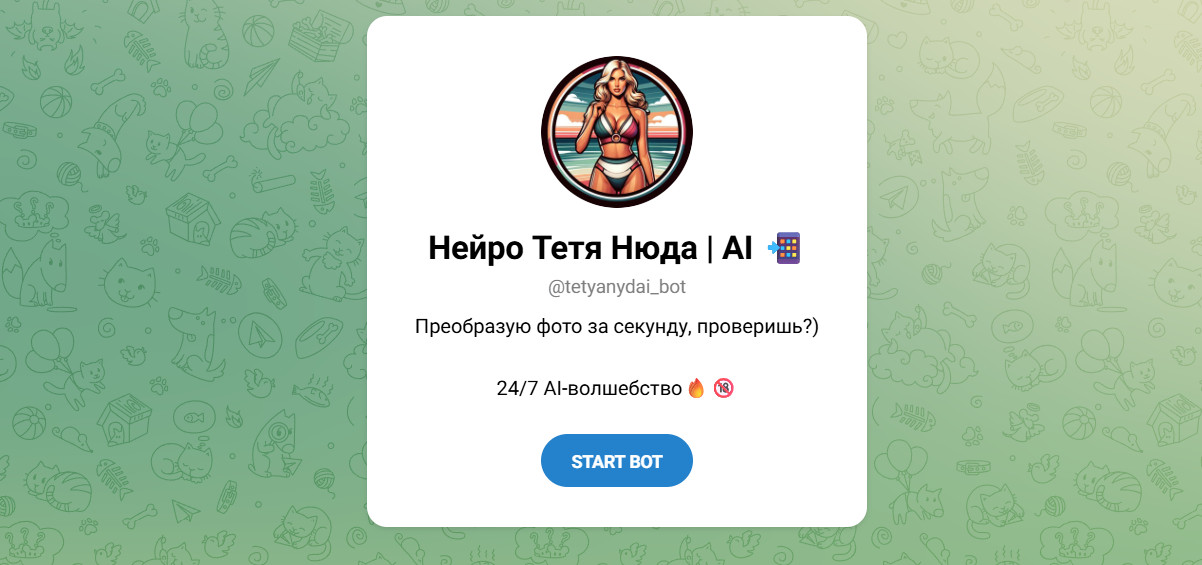Open the @tetyanydai_bot username link

coord(617,287)
